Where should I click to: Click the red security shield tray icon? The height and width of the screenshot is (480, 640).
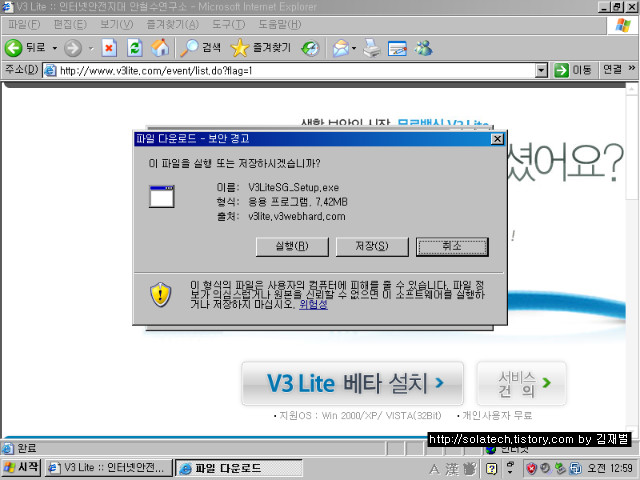point(531,469)
